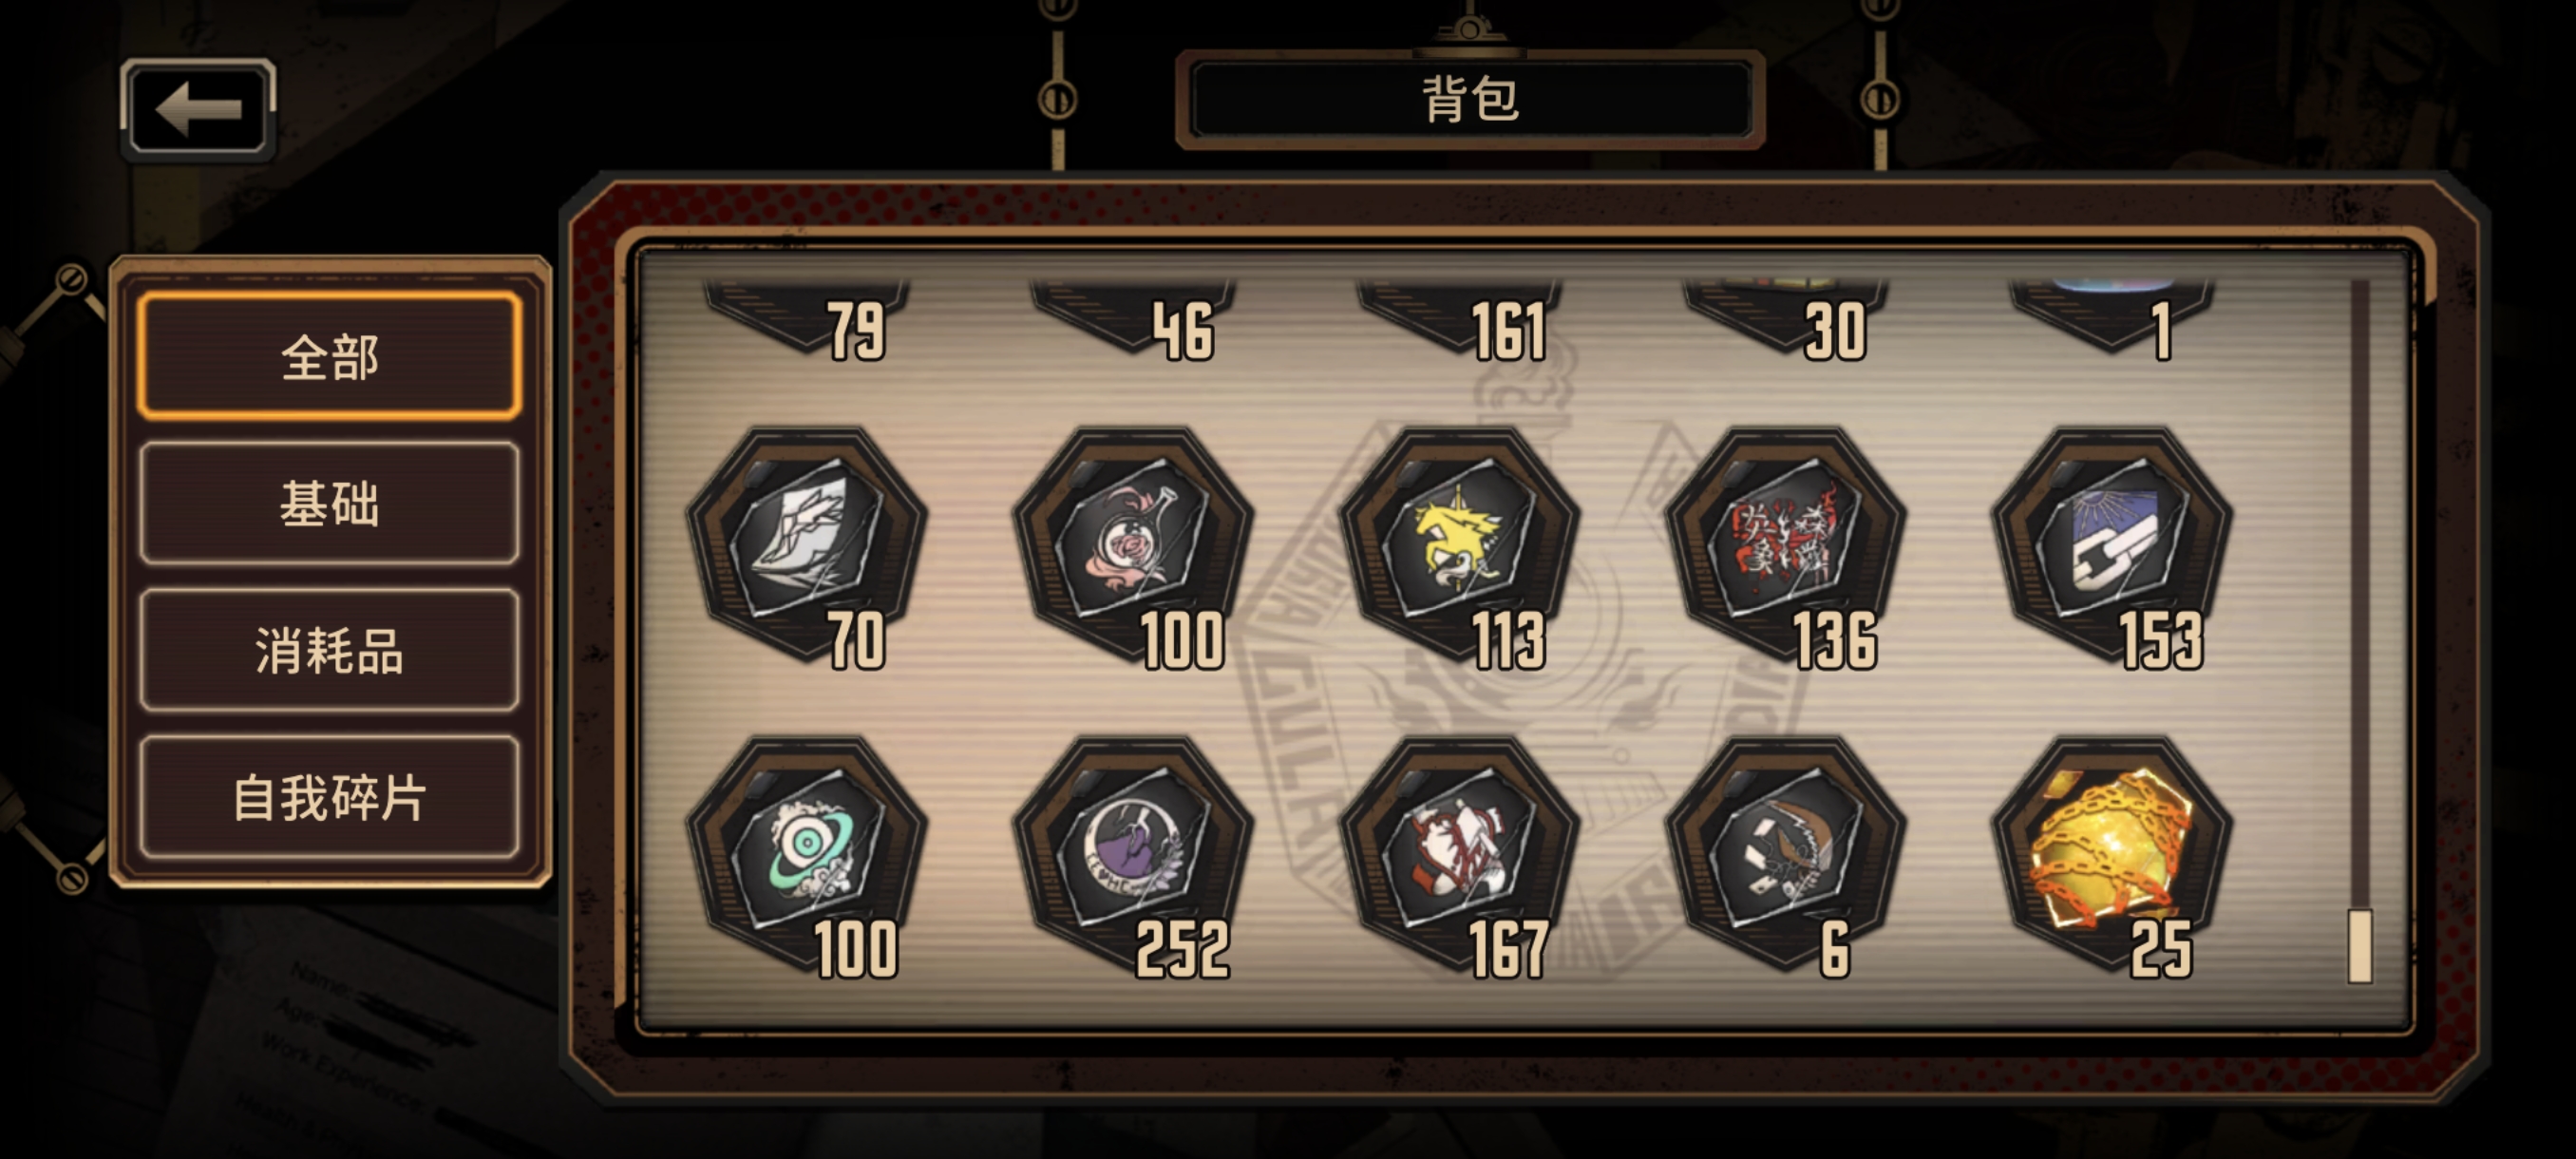Click the 背包 title banner
The height and width of the screenshot is (1159, 2576).
pyautogui.click(x=1470, y=99)
